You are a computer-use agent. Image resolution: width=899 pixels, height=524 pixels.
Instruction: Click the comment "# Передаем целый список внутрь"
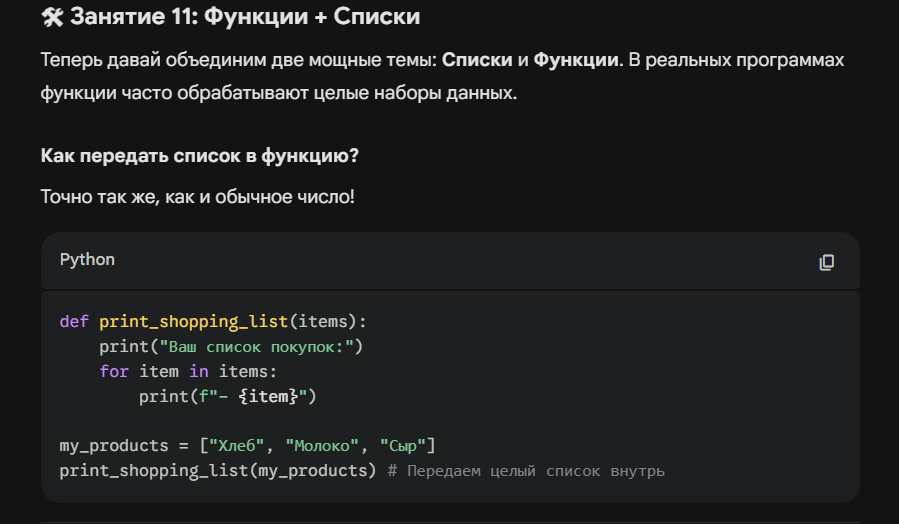pos(524,470)
